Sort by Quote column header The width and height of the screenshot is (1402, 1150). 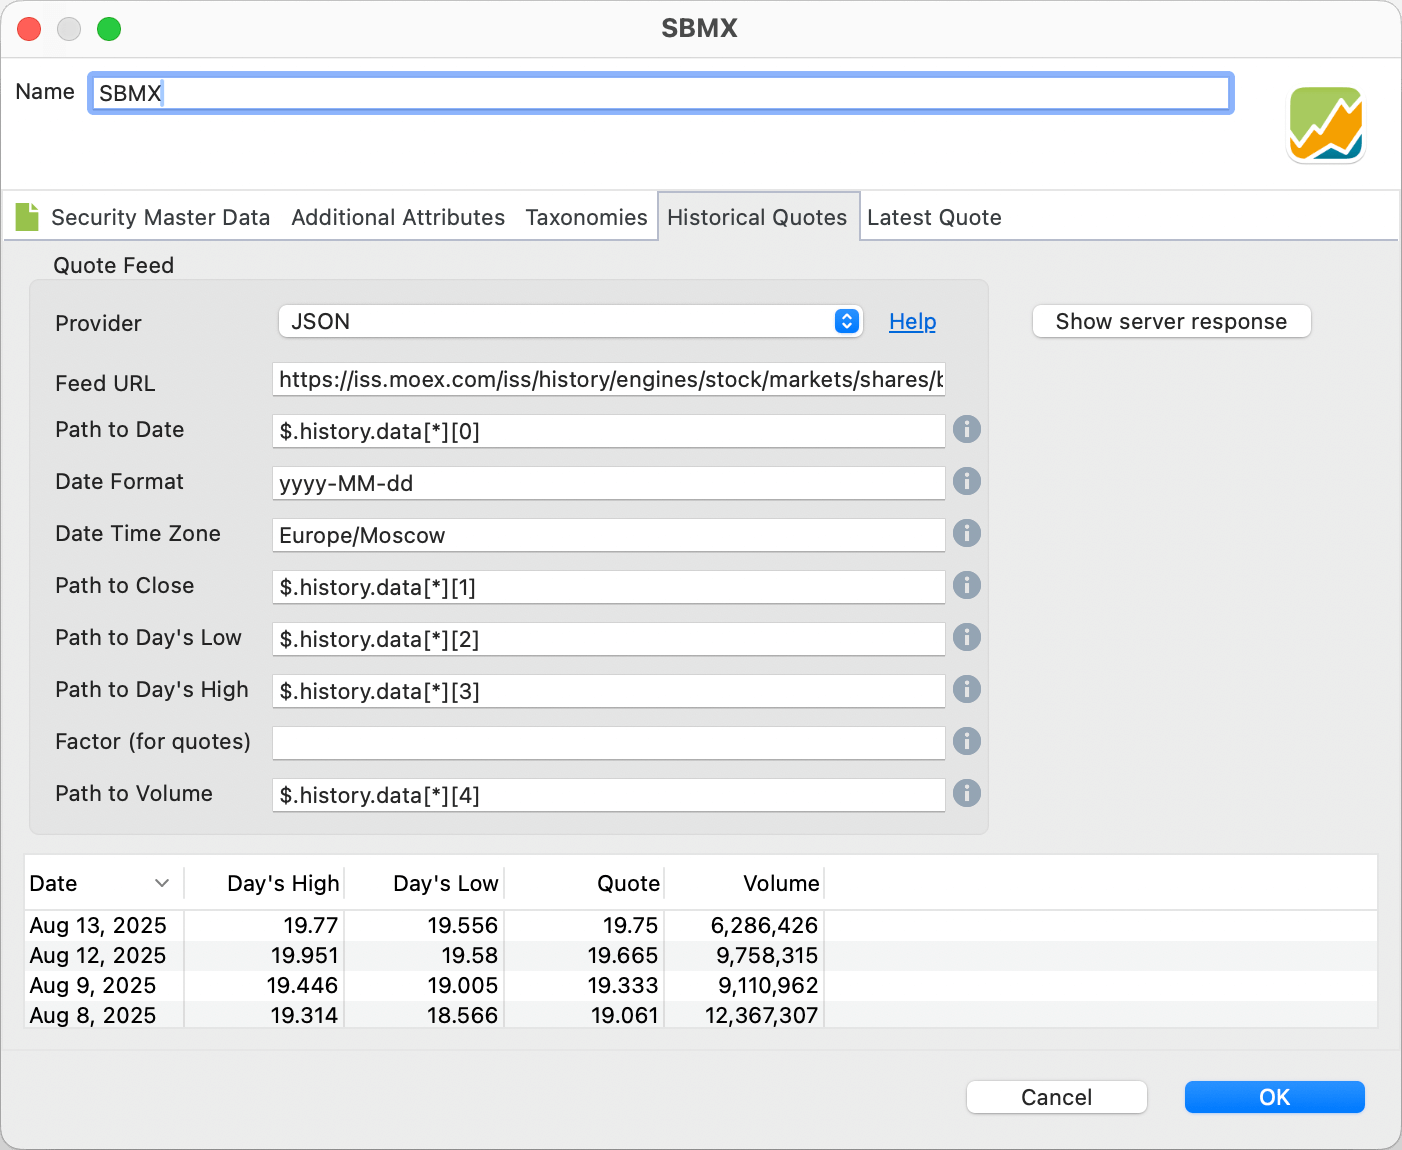tap(584, 883)
